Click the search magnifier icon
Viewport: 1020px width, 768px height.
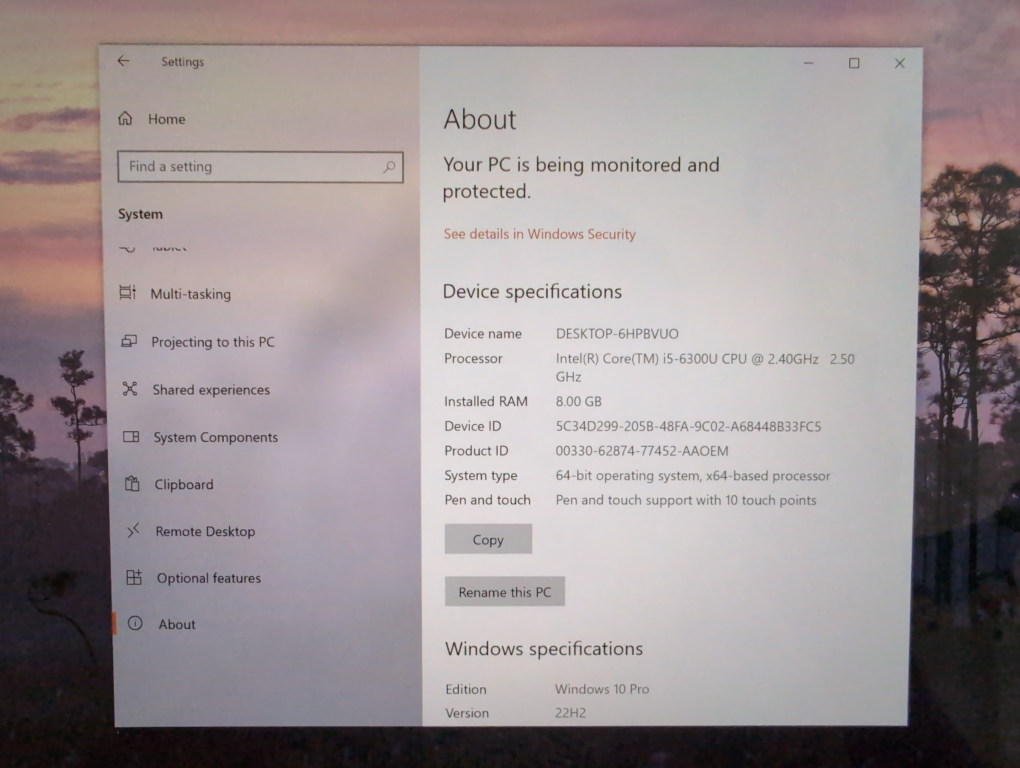pos(388,167)
